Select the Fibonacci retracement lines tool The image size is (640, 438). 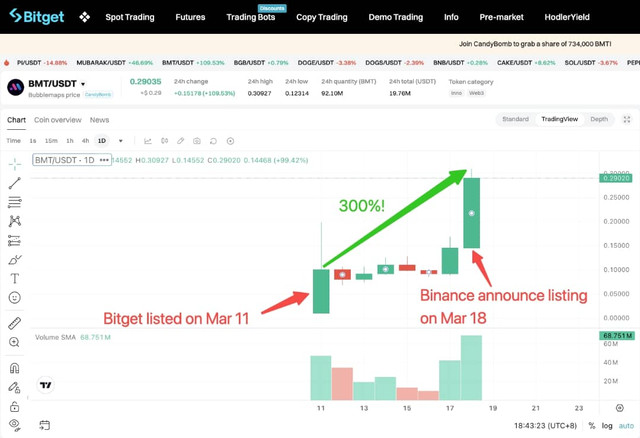tap(15, 202)
